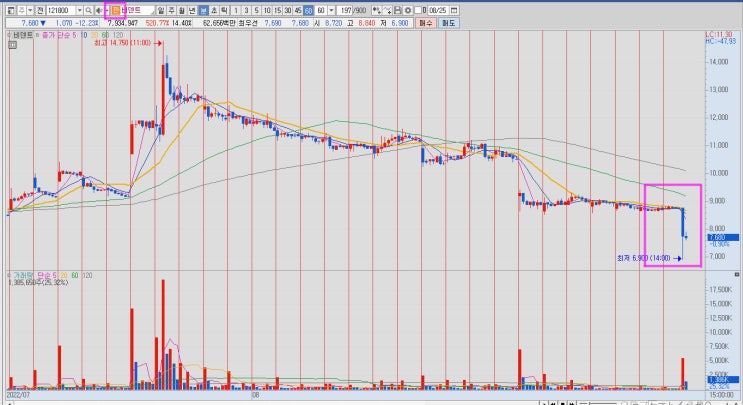Switch to the 45-minute interval button
Screen dimensions: 743x405
pos(298,10)
